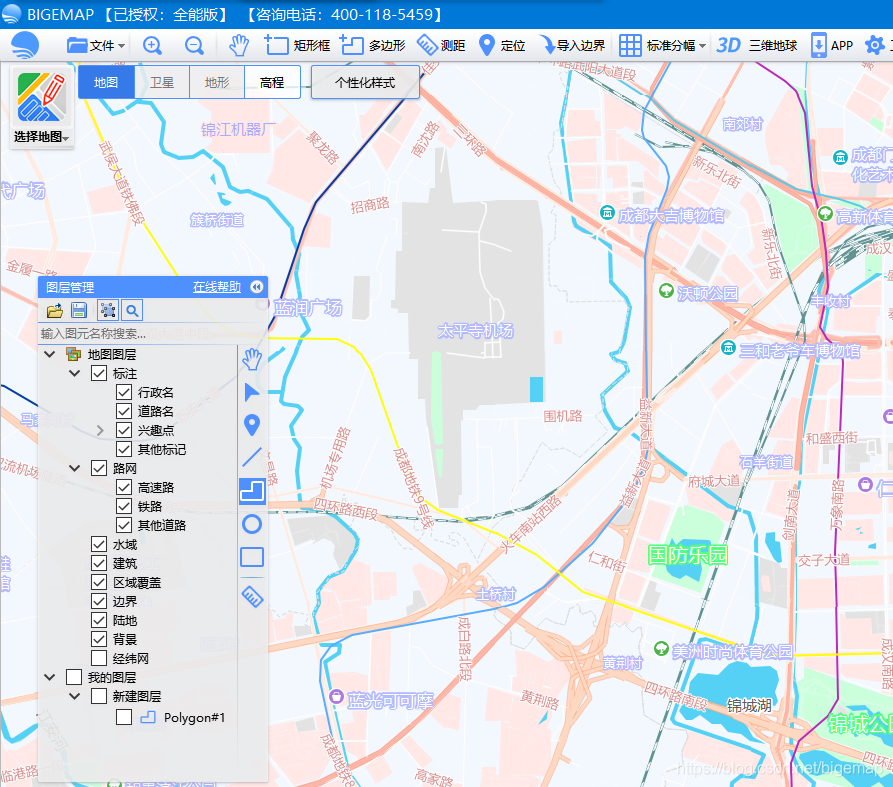893x787 pixels.
Task: Collapse the 我的图层 tree node
Action: click(50, 677)
